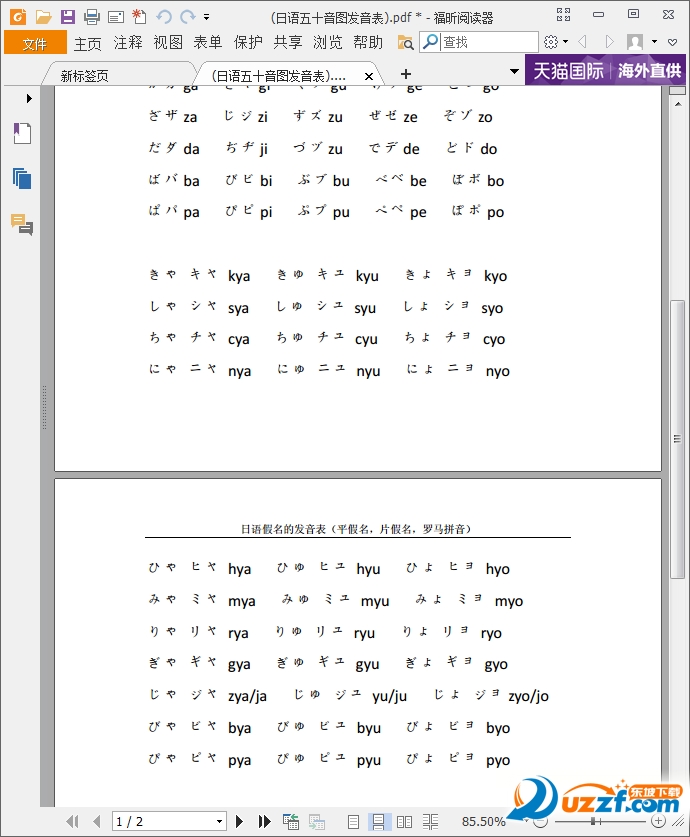Undo the last action
The height and width of the screenshot is (837, 690).
164,17
